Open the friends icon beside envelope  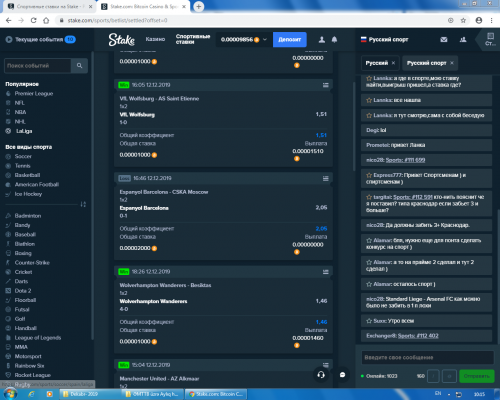coord(463,40)
